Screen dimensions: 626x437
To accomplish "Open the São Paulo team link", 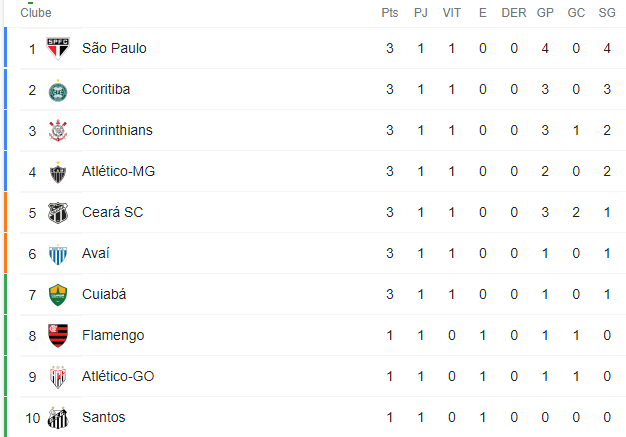I will coord(114,48).
